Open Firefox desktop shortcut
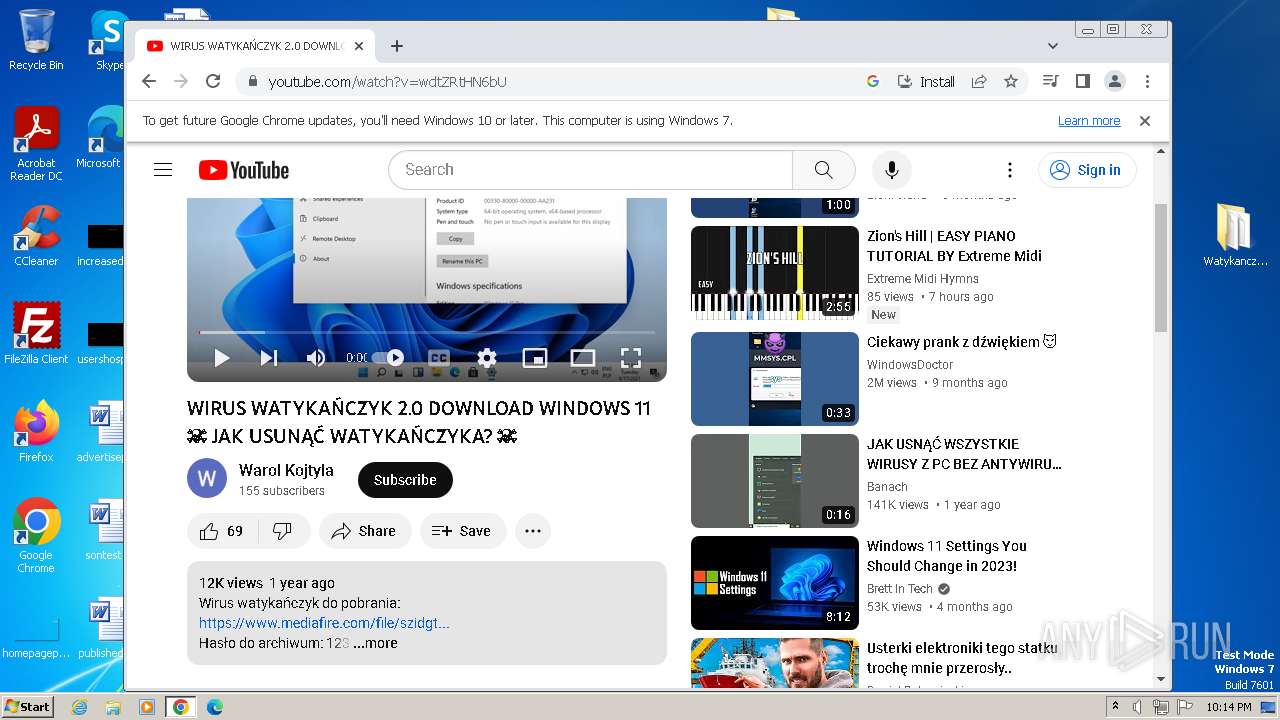1280x720 pixels. tap(36, 432)
